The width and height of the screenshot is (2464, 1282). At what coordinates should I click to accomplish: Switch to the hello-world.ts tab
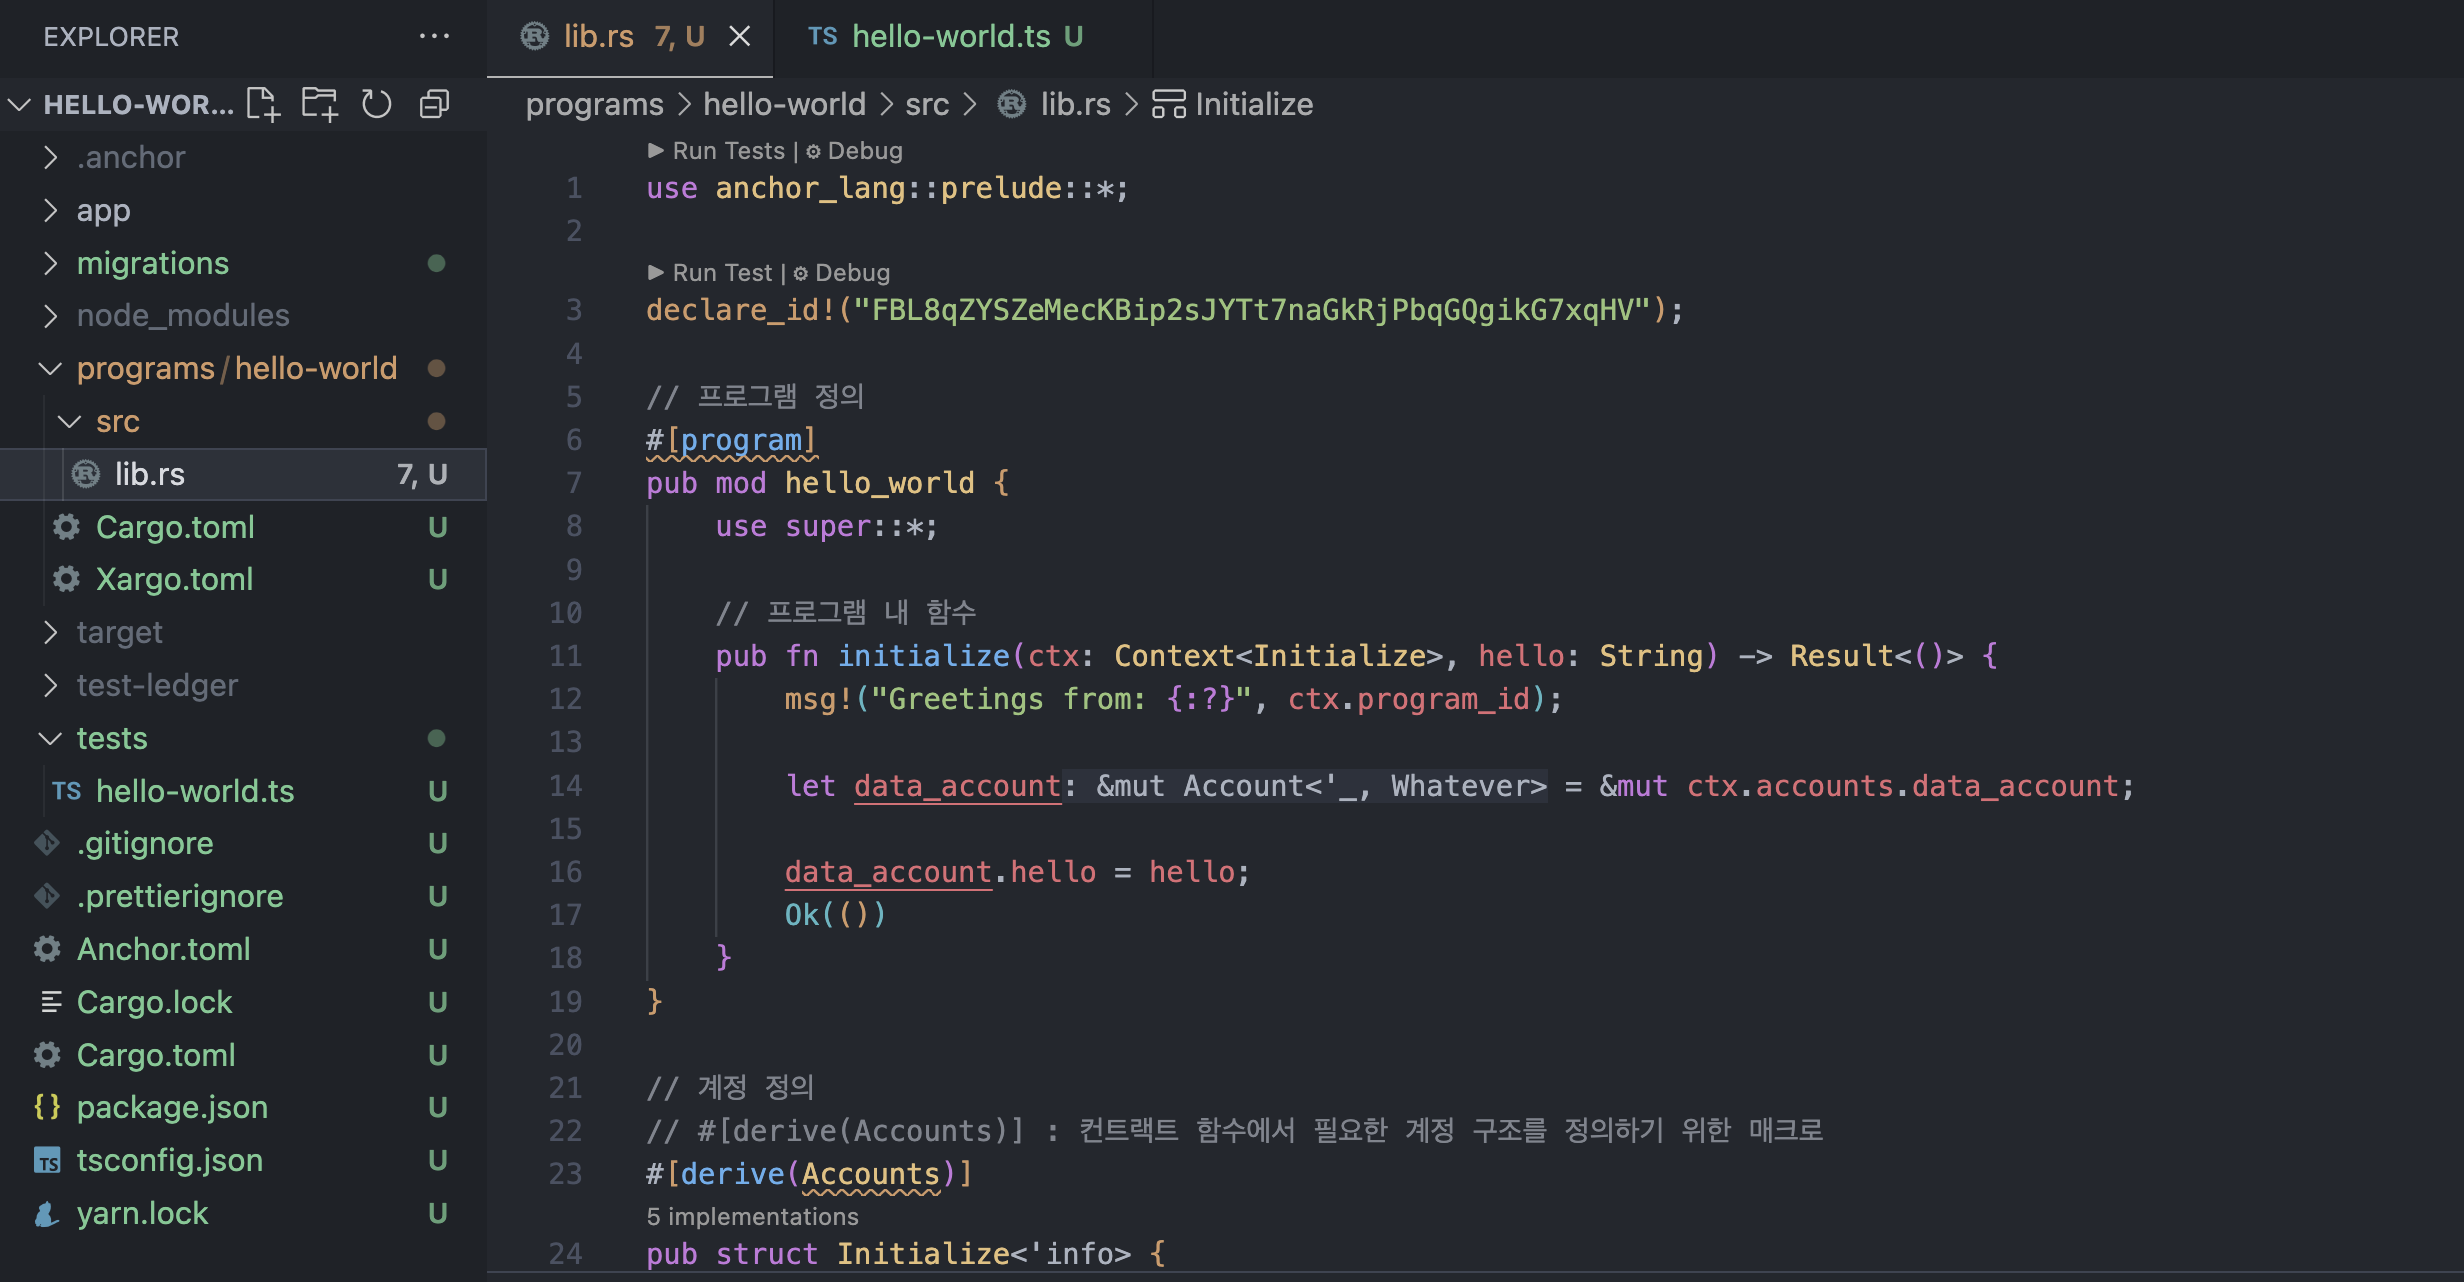pos(949,37)
